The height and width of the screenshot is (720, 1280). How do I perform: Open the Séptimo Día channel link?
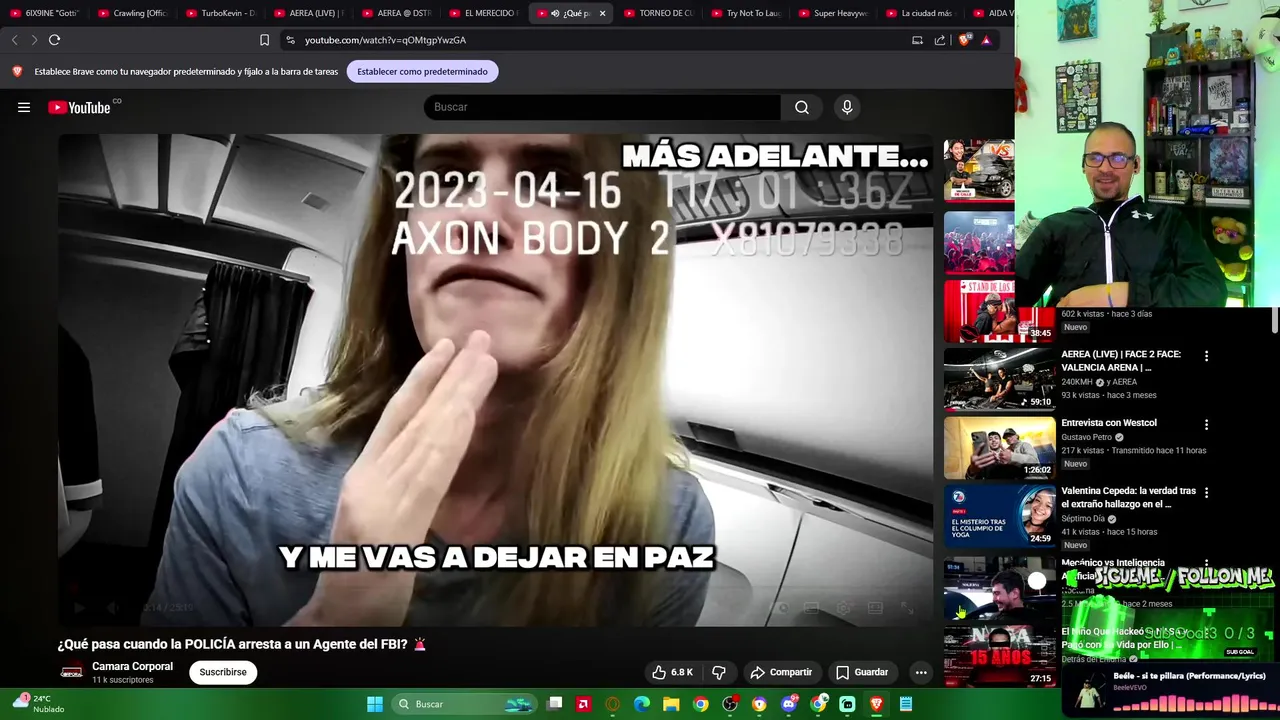coord(1083,518)
